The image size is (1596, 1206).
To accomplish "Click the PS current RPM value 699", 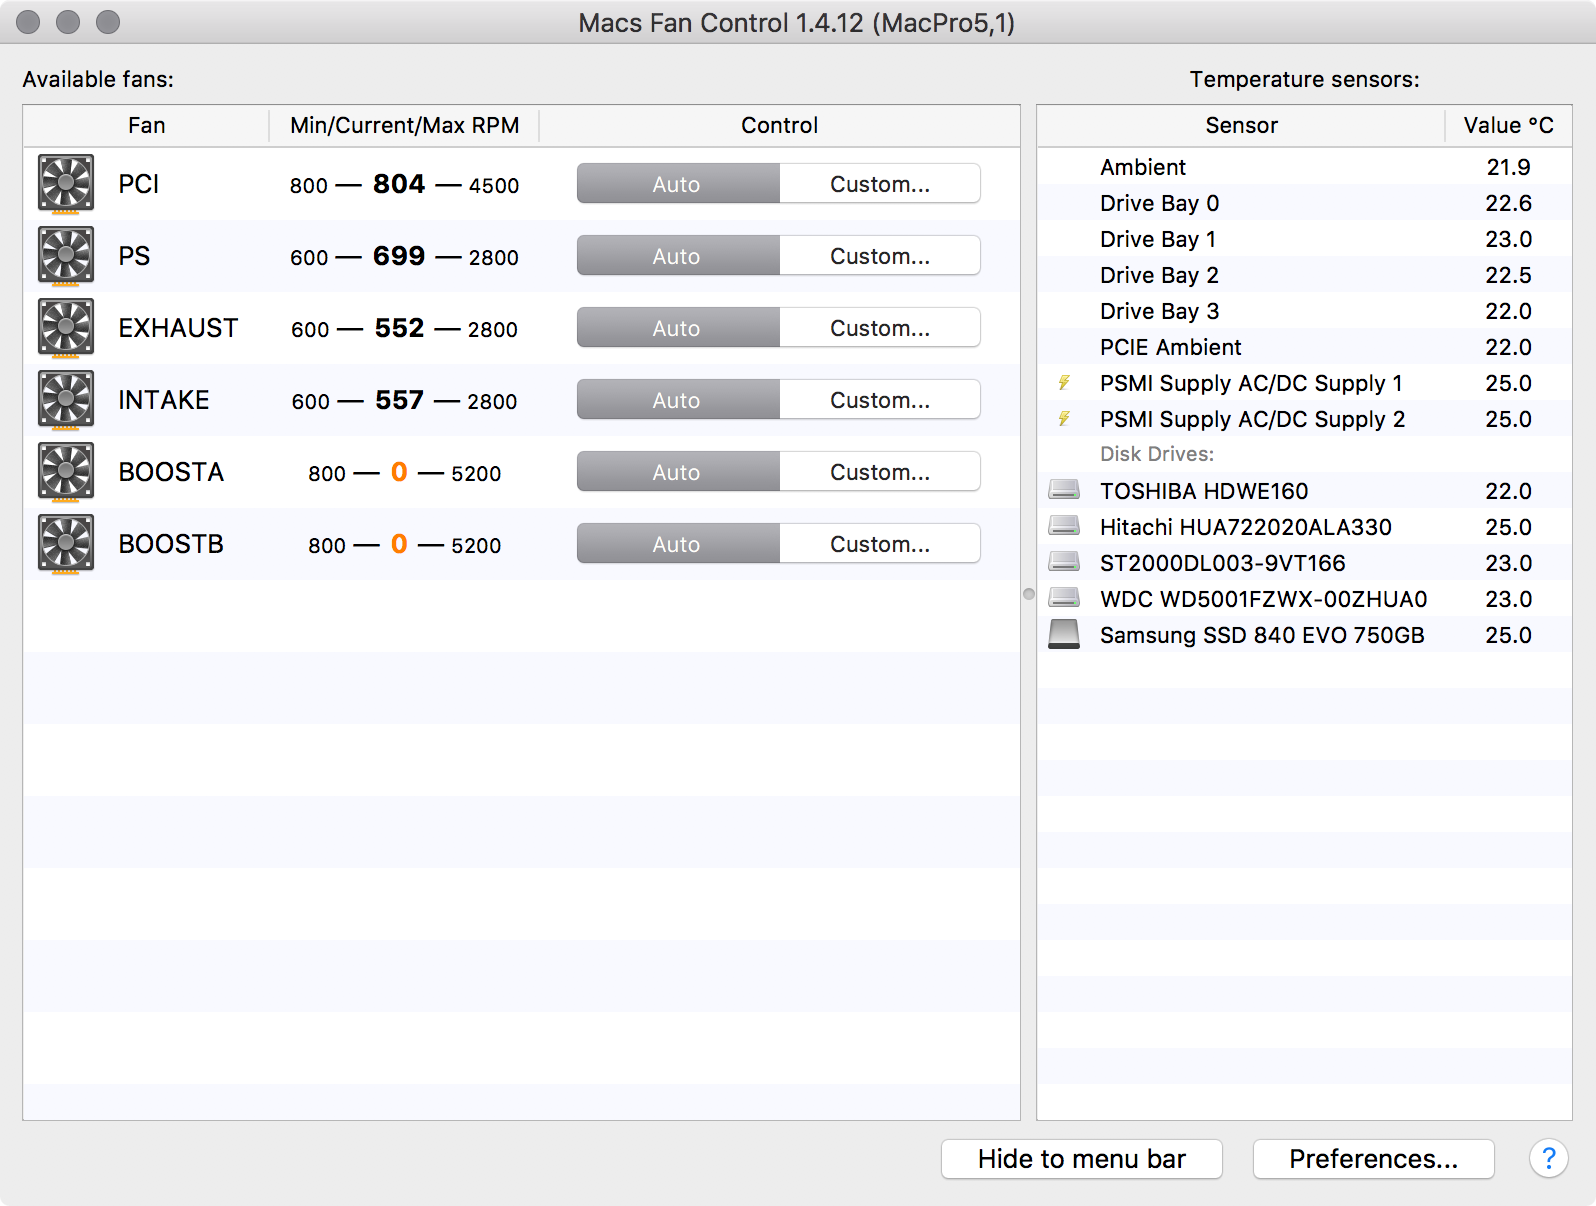I will [399, 256].
